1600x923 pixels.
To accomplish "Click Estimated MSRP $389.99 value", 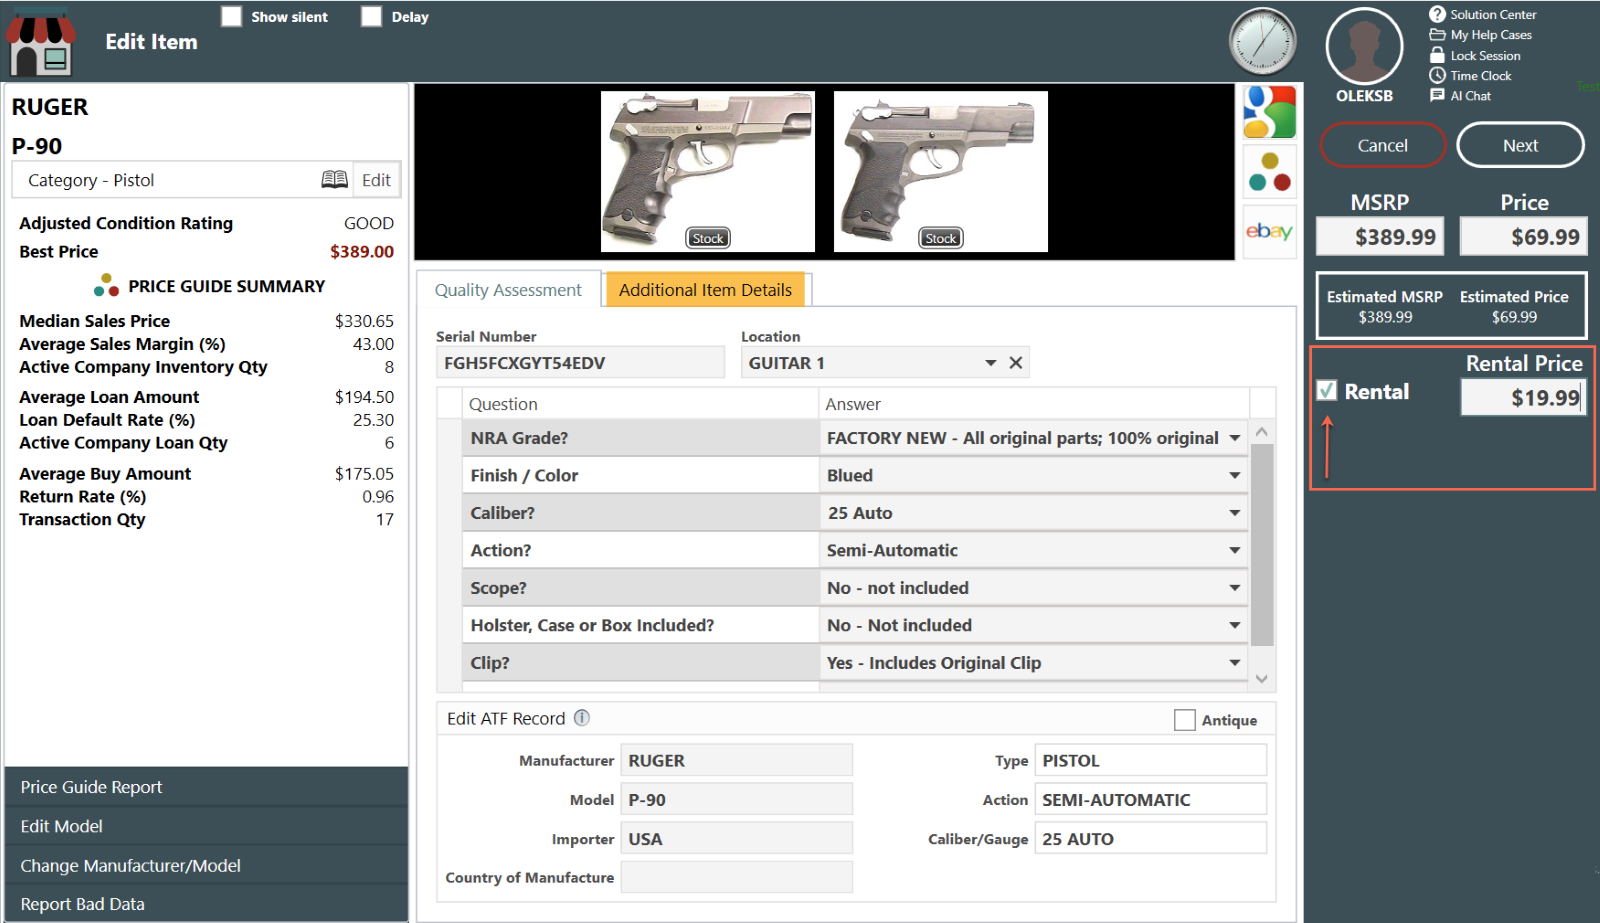I will coord(1385,317).
